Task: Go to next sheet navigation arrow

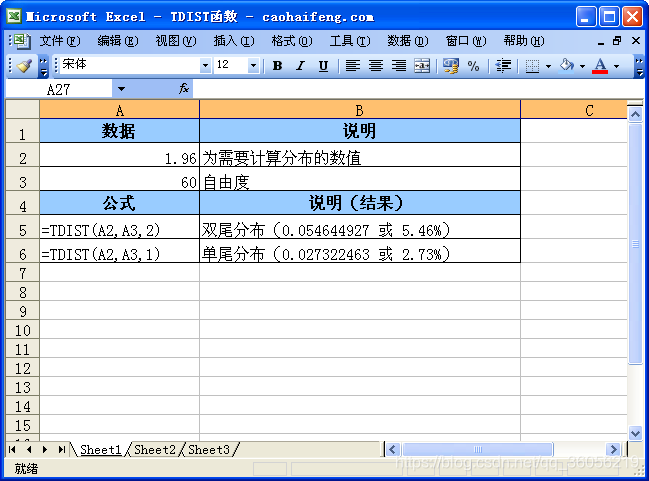Action: click(45, 450)
